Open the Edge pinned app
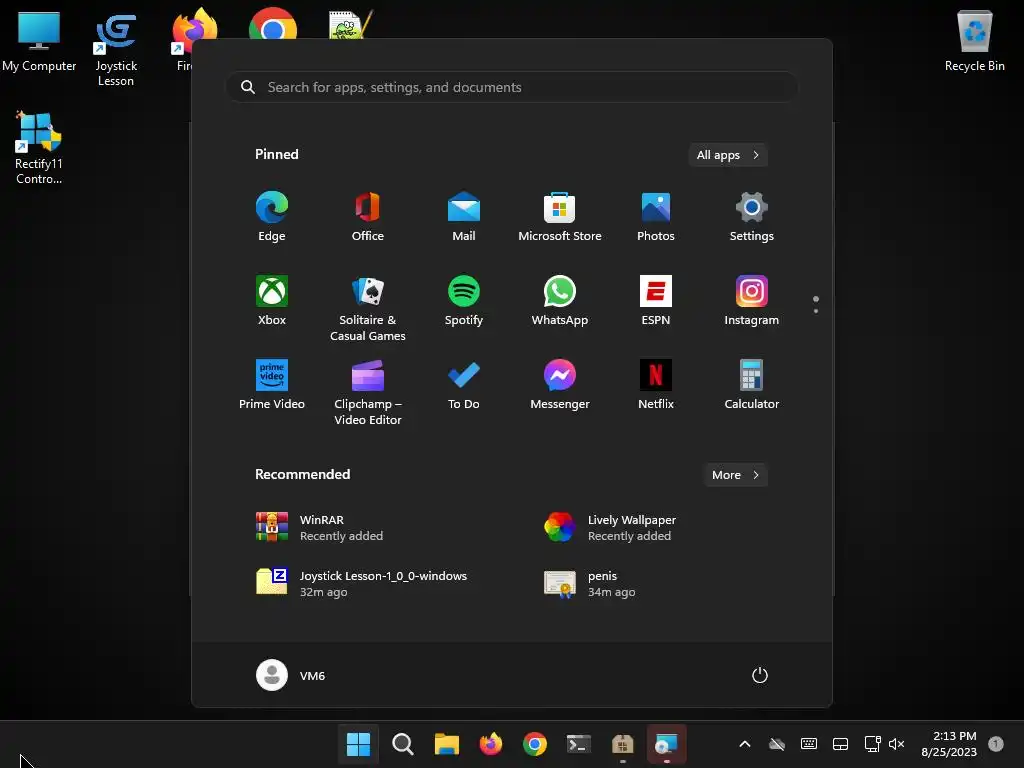 click(x=272, y=217)
